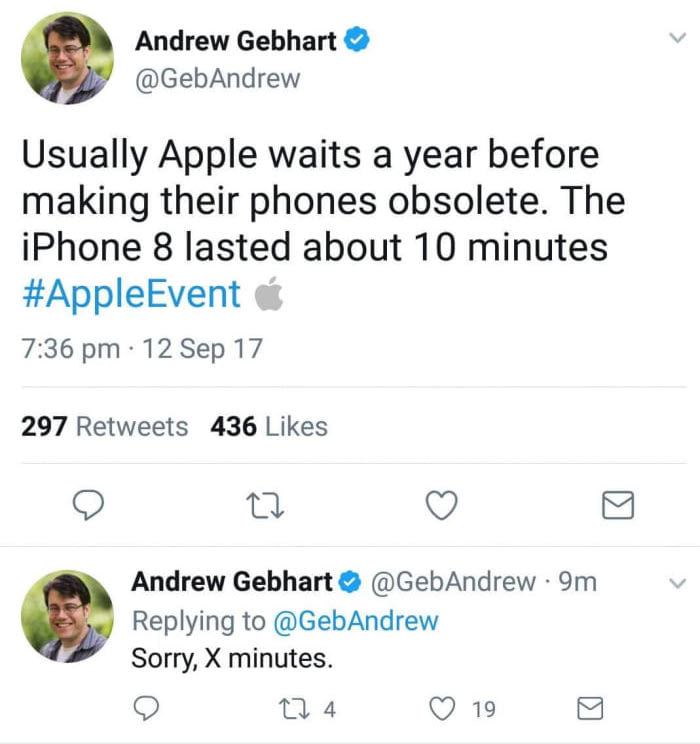Reply to the 'Sorry, X minutes' tweet
The width and height of the screenshot is (700, 744).
(146, 708)
